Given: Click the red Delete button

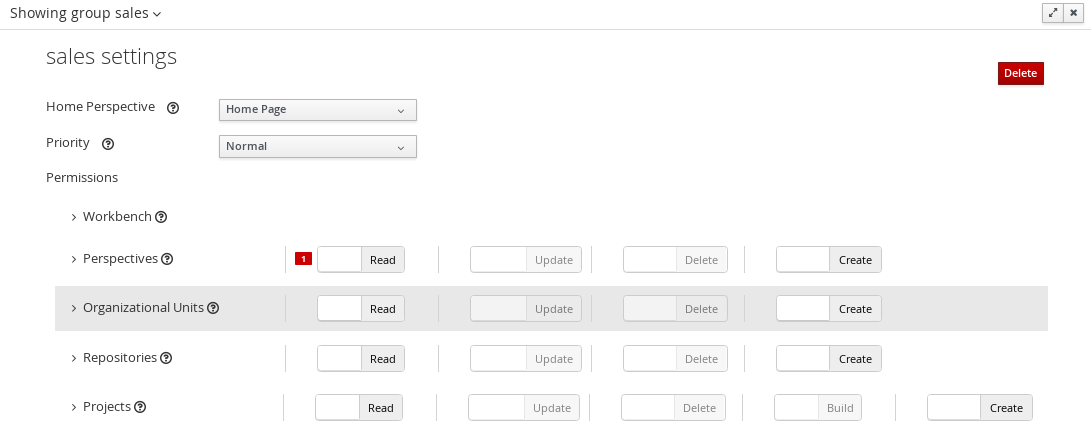Looking at the screenshot, I should pyautogui.click(x=1021, y=73).
